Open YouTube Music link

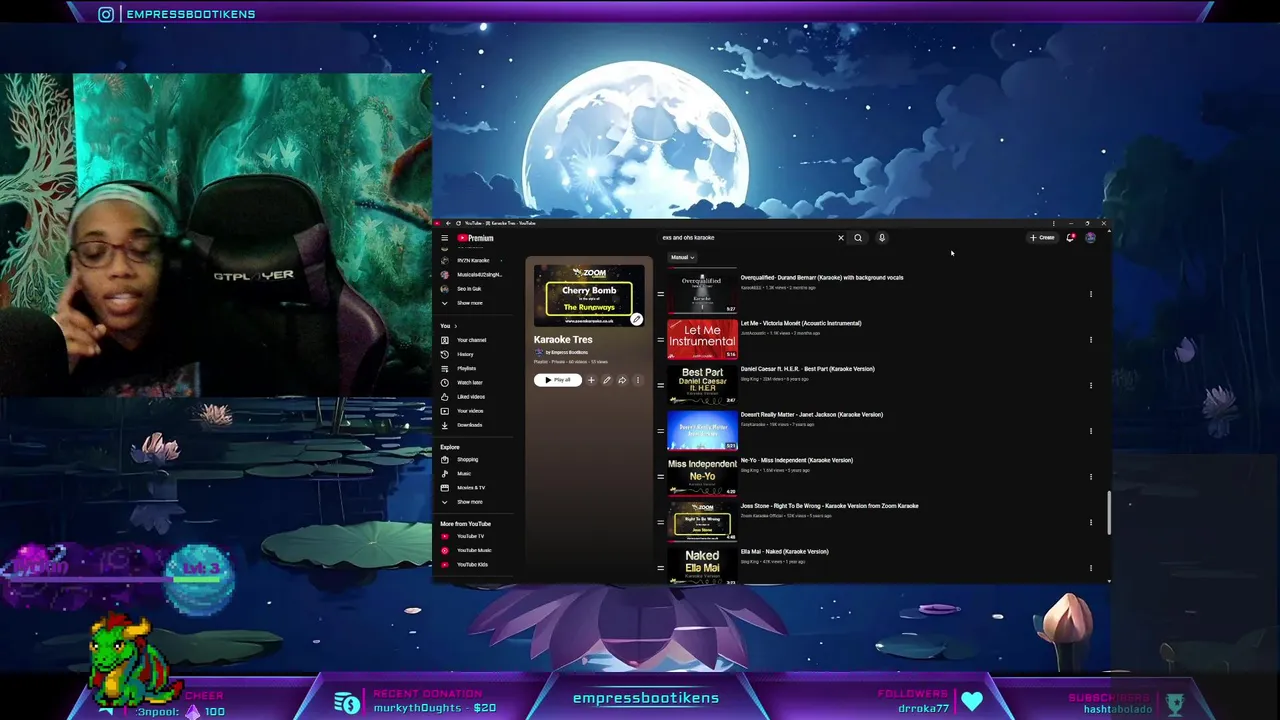click(x=472, y=550)
